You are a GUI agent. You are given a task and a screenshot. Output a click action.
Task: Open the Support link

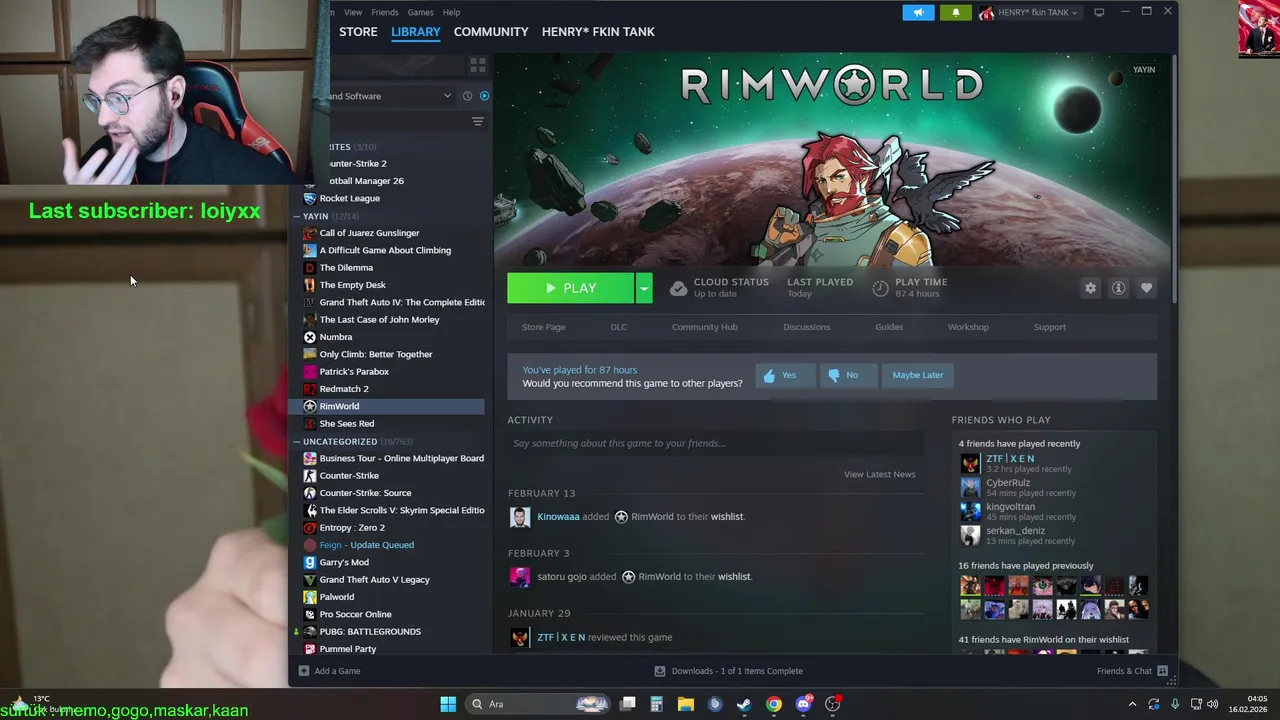pos(1049,327)
